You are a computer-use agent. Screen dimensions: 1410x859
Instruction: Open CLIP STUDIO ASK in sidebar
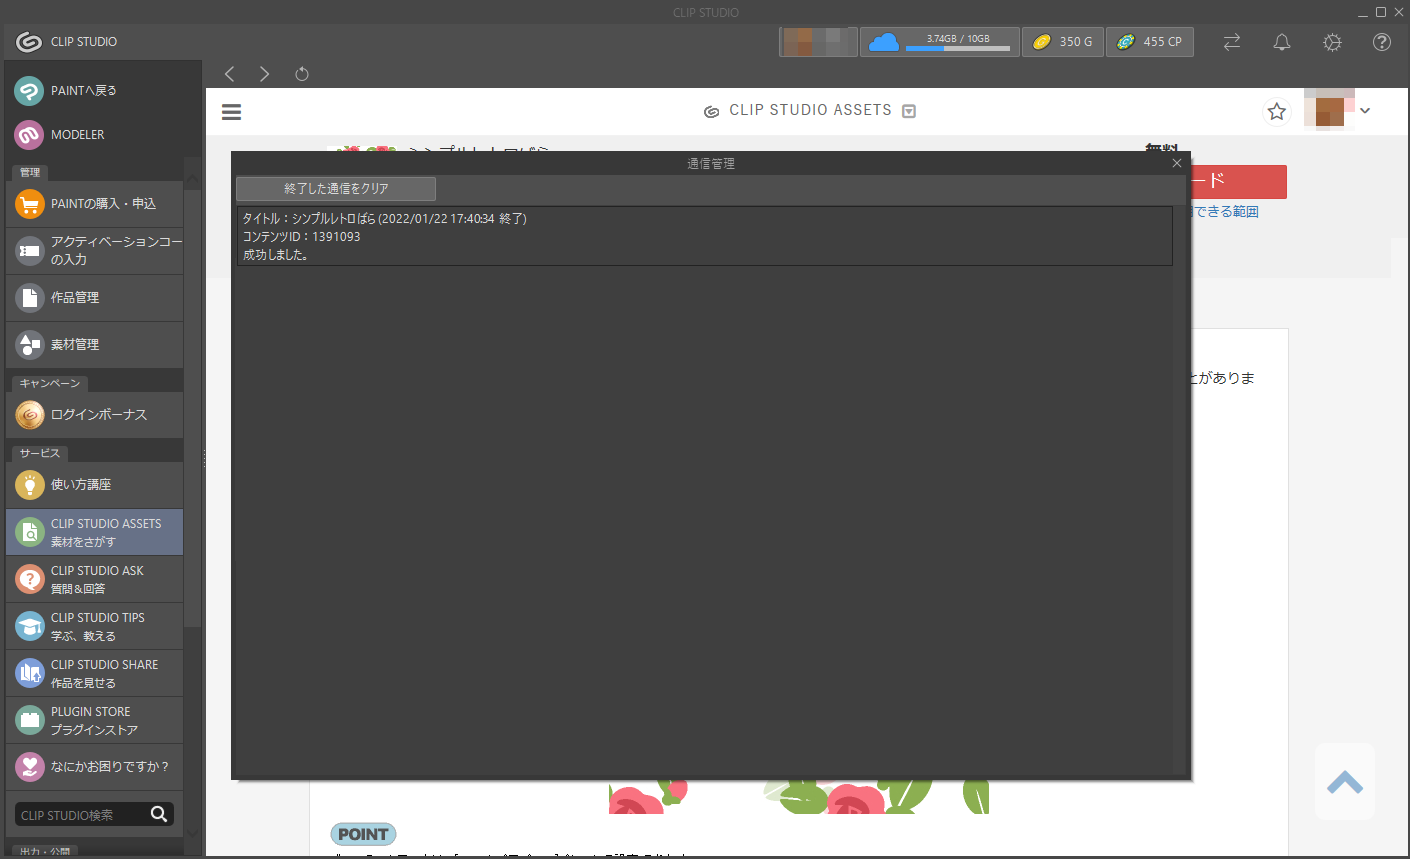click(95, 579)
